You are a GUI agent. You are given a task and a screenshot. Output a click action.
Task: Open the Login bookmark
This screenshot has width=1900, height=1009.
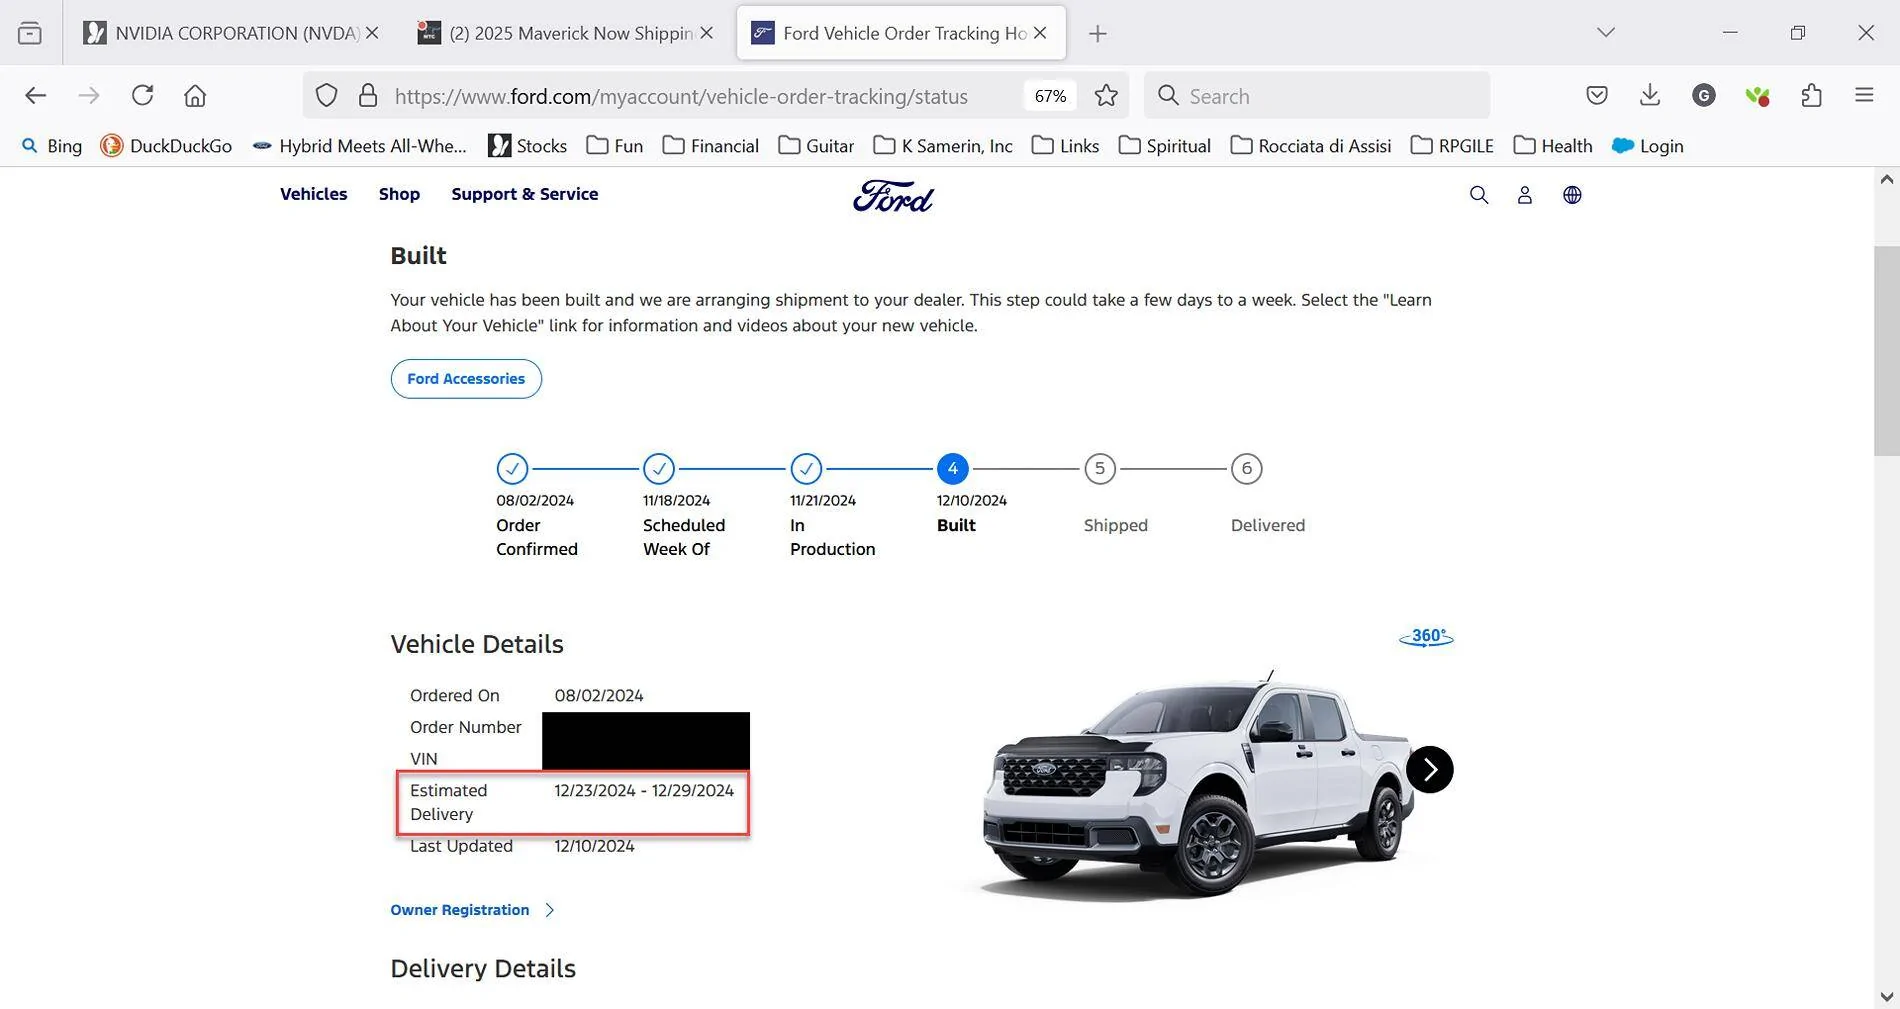click(x=1647, y=146)
